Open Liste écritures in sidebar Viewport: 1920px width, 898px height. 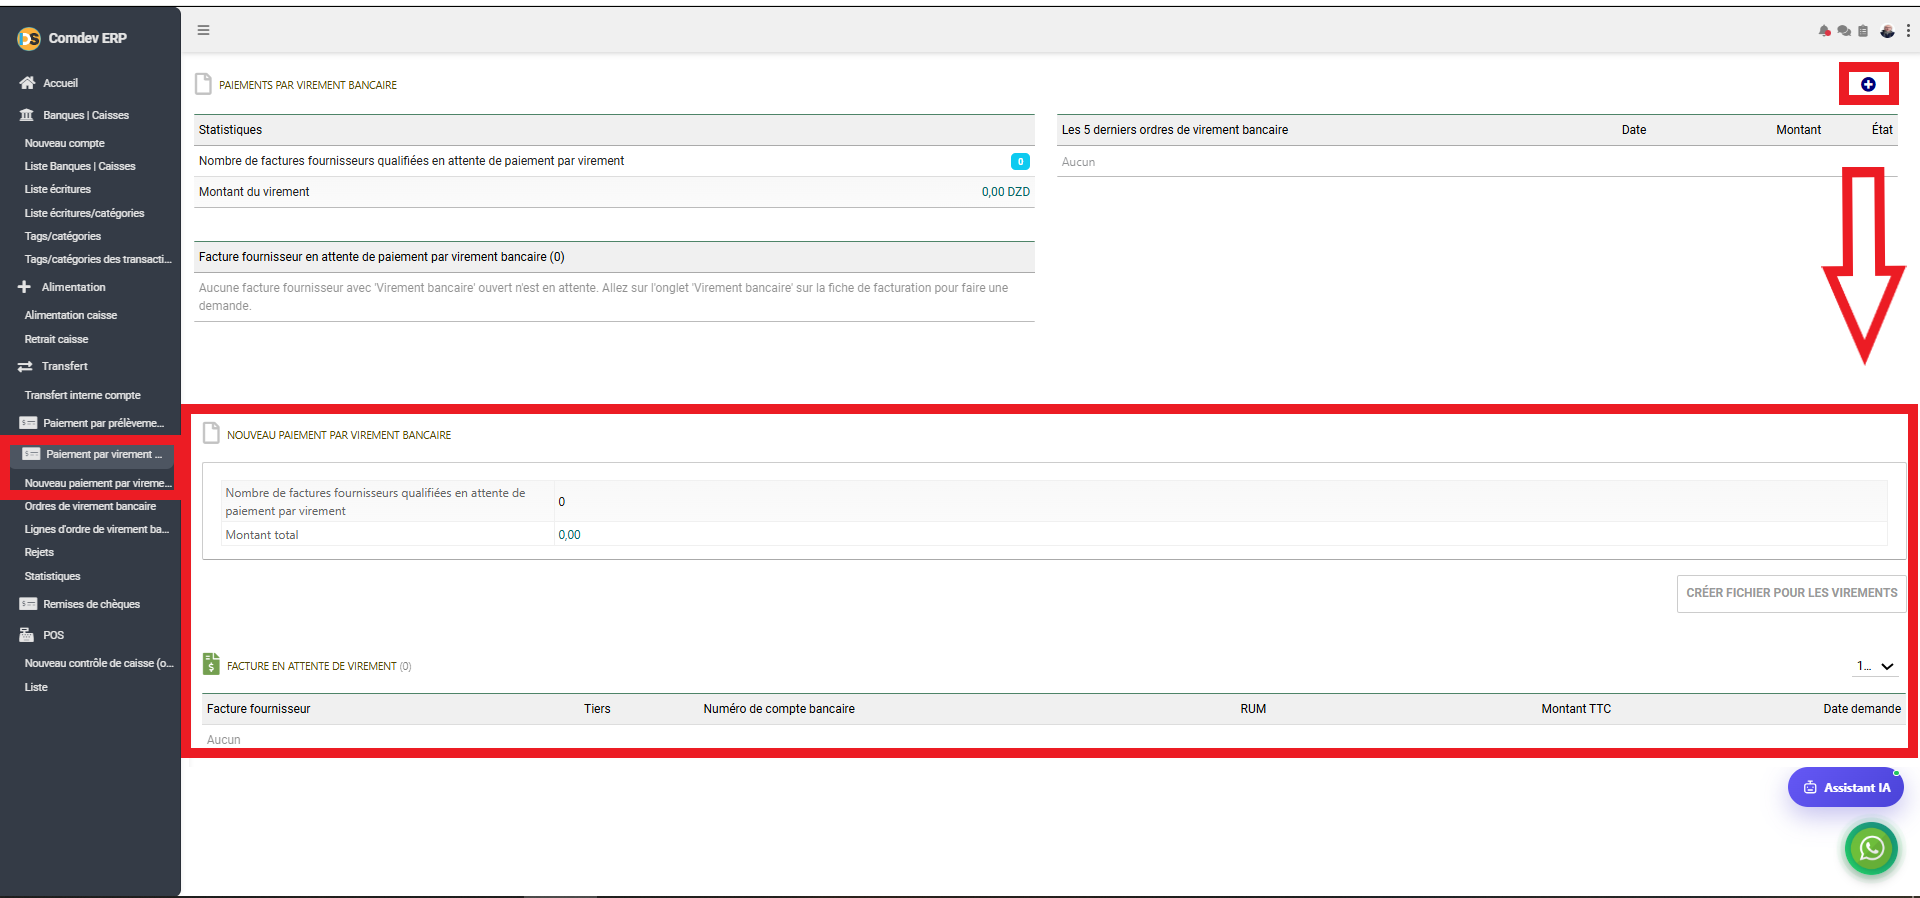coord(57,189)
